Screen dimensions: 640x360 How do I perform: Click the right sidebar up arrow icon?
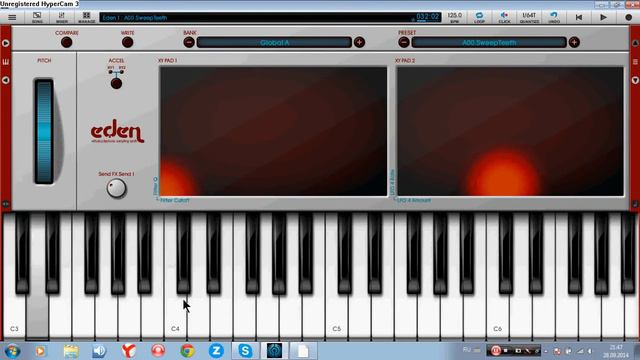pyautogui.click(x=635, y=43)
